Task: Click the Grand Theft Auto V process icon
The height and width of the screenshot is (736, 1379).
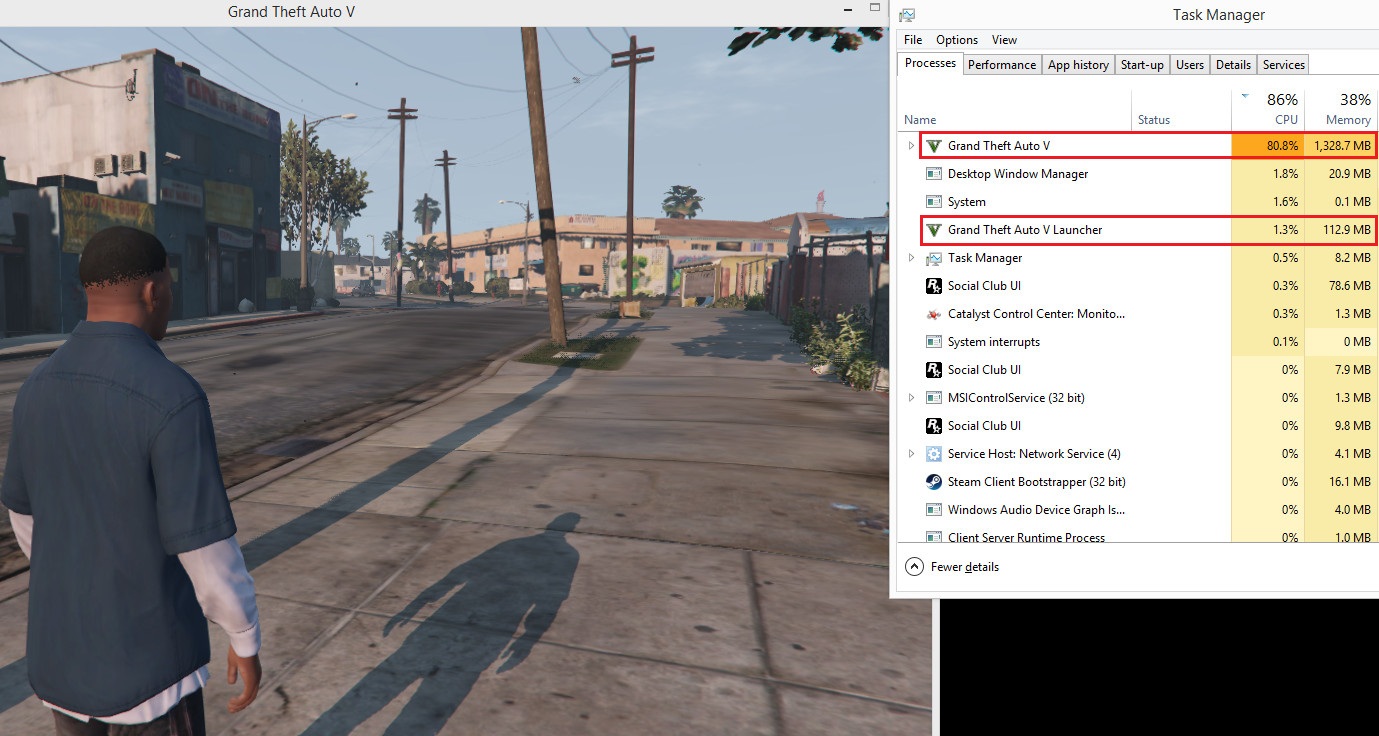Action: click(x=934, y=146)
